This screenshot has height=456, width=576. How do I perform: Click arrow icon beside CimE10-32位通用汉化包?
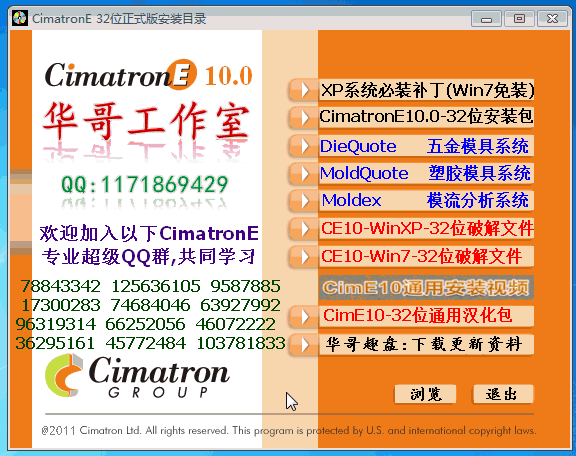(x=304, y=316)
